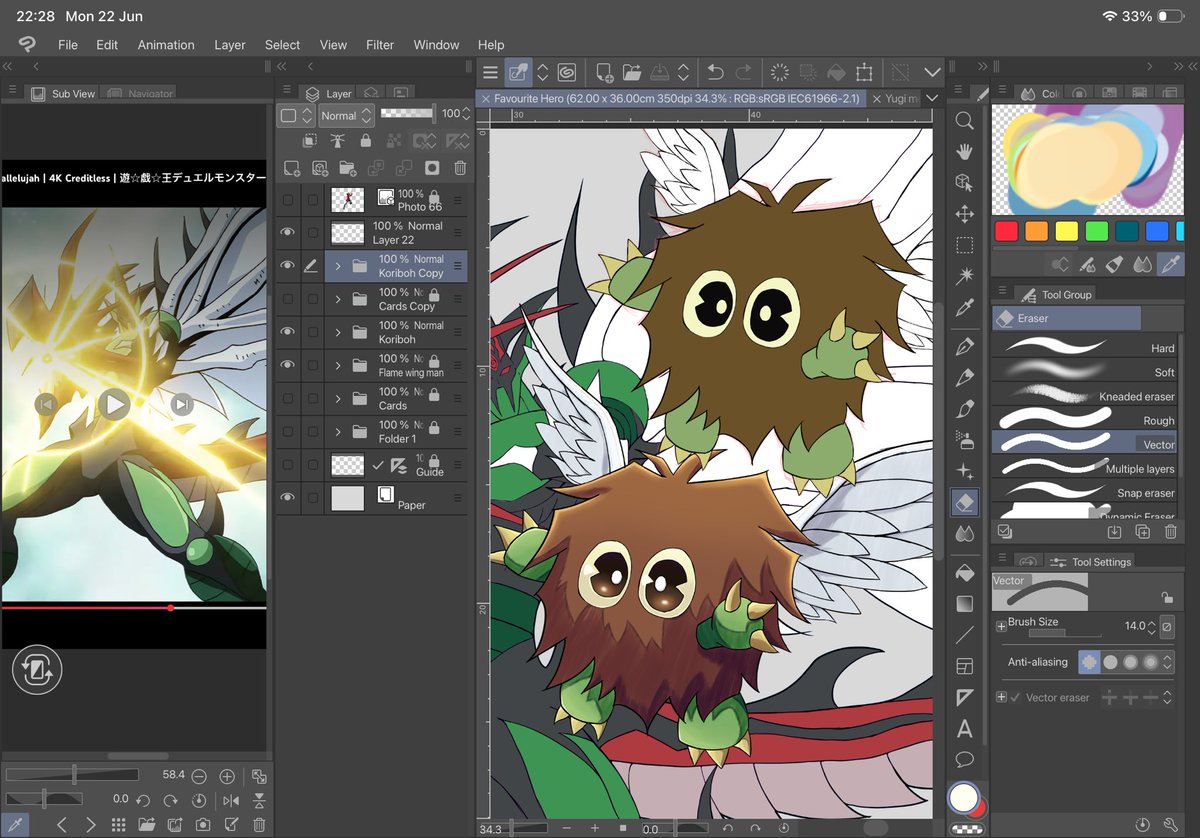
Task: Expand the Vector eraser options plus
Action: [1001, 697]
